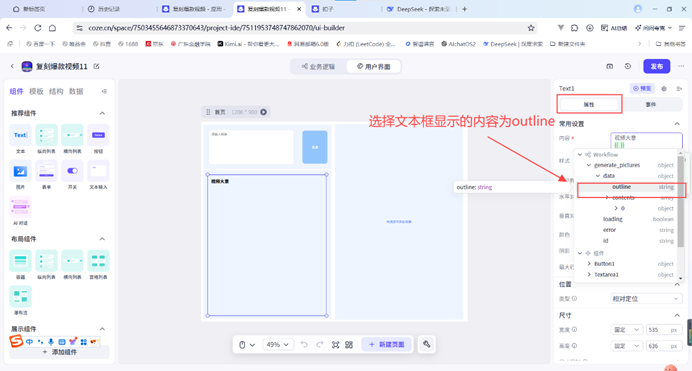Open the position type dropdown
692x371 pixels.
click(646, 299)
